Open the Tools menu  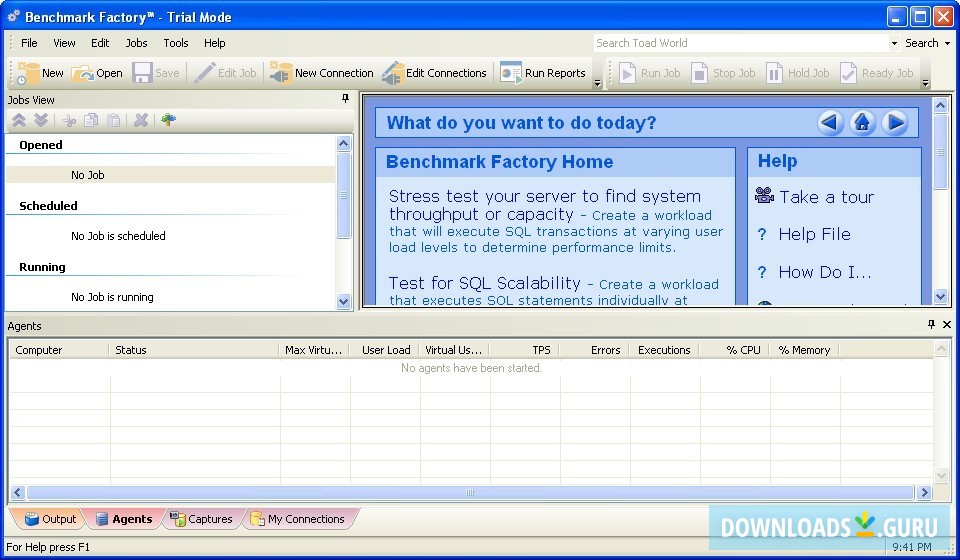[x=176, y=43]
